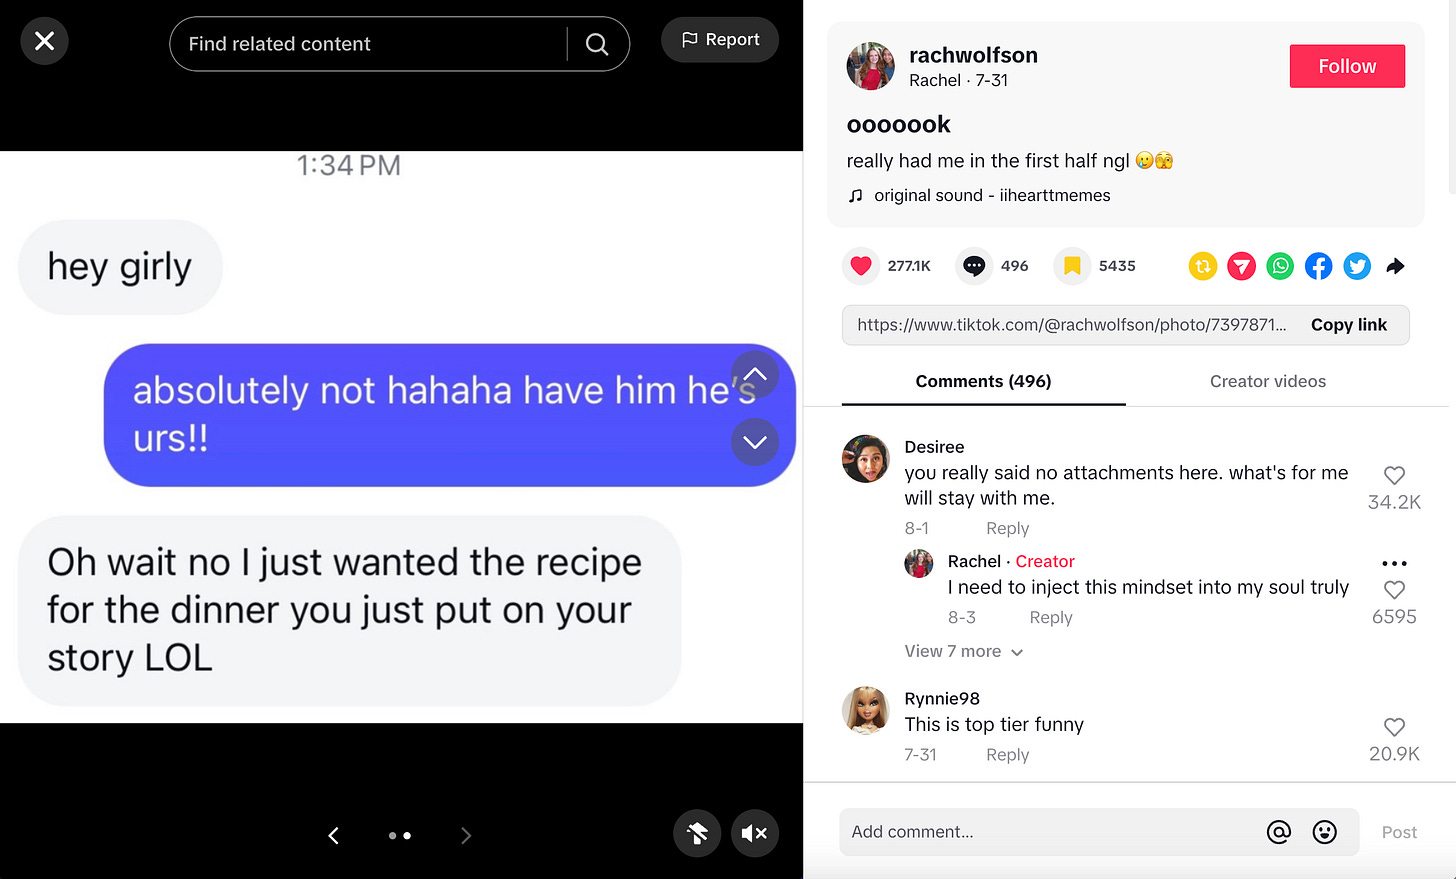1456x879 pixels.
Task: Click the yellow repost icon
Action: (1203, 266)
